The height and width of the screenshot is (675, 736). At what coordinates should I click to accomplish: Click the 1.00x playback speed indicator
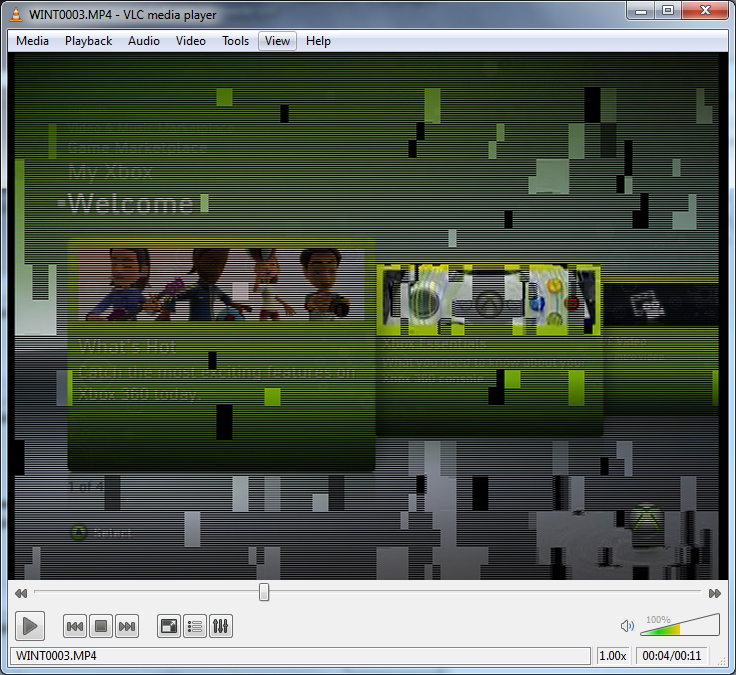click(x=613, y=656)
